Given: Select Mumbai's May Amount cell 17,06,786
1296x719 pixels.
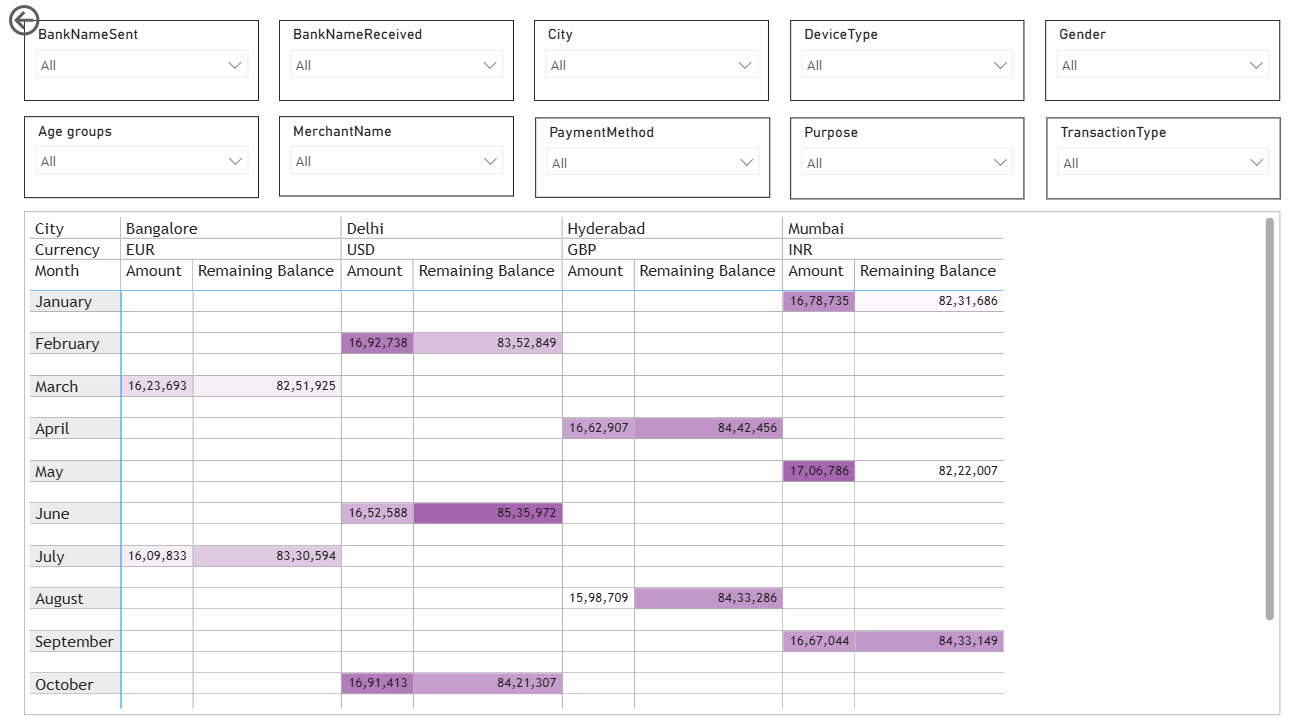Looking at the screenshot, I should 817,470.
